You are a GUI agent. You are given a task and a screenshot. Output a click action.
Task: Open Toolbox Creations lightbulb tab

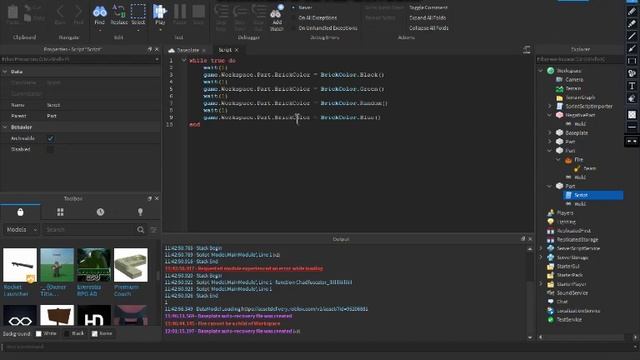[x=140, y=212]
